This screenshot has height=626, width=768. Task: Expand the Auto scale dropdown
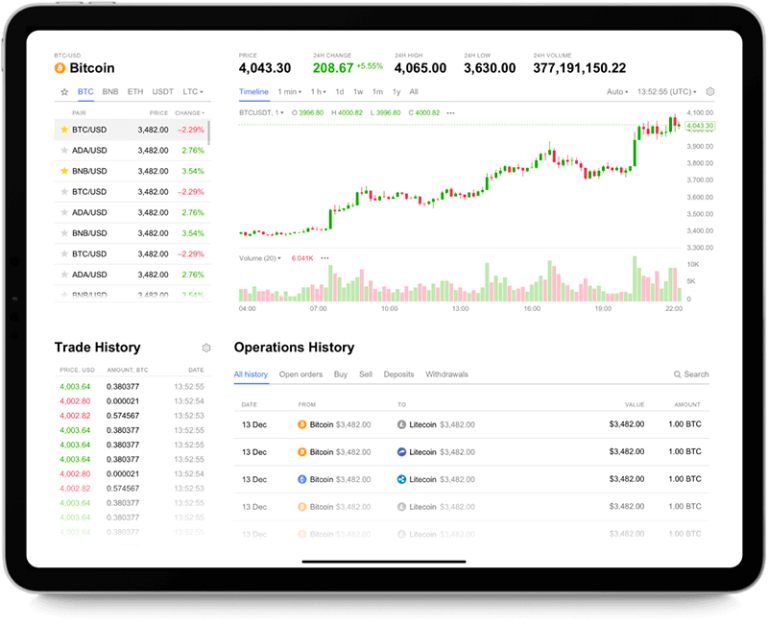pos(617,92)
